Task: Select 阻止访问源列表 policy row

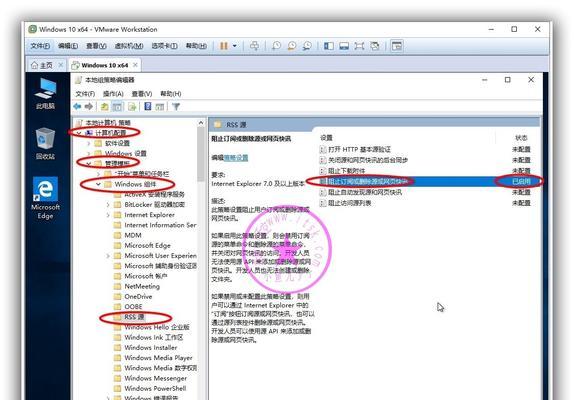Action: click(x=425, y=203)
